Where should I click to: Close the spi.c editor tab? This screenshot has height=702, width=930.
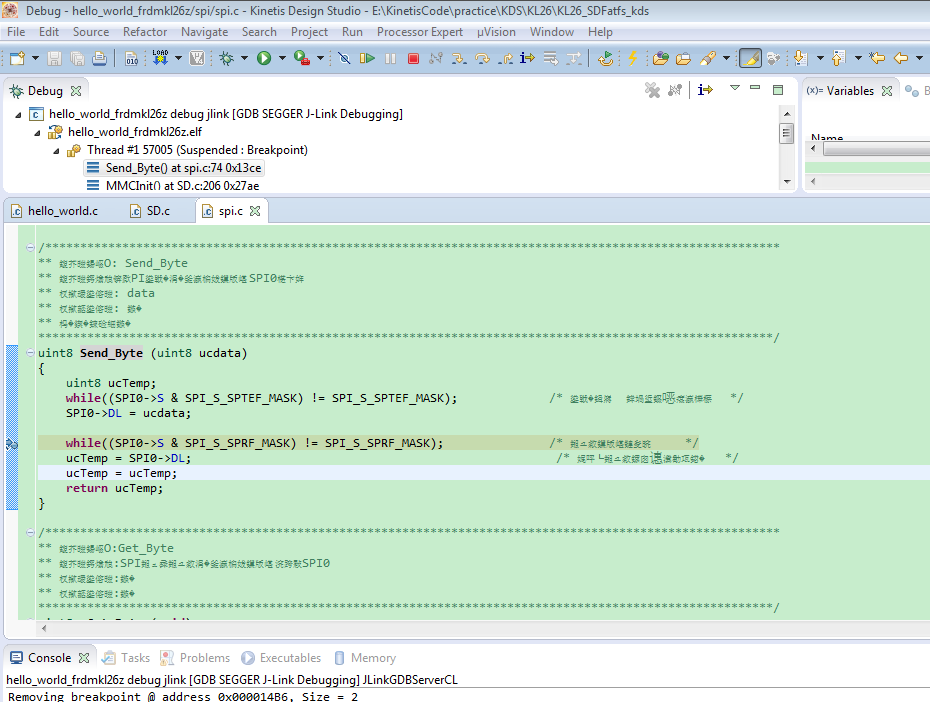[255, 211]
